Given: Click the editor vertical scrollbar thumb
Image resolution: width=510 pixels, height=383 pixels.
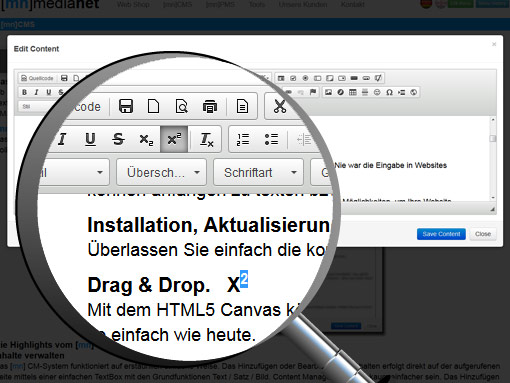Looking at the screenshot, I should click(x=493, y=139).
